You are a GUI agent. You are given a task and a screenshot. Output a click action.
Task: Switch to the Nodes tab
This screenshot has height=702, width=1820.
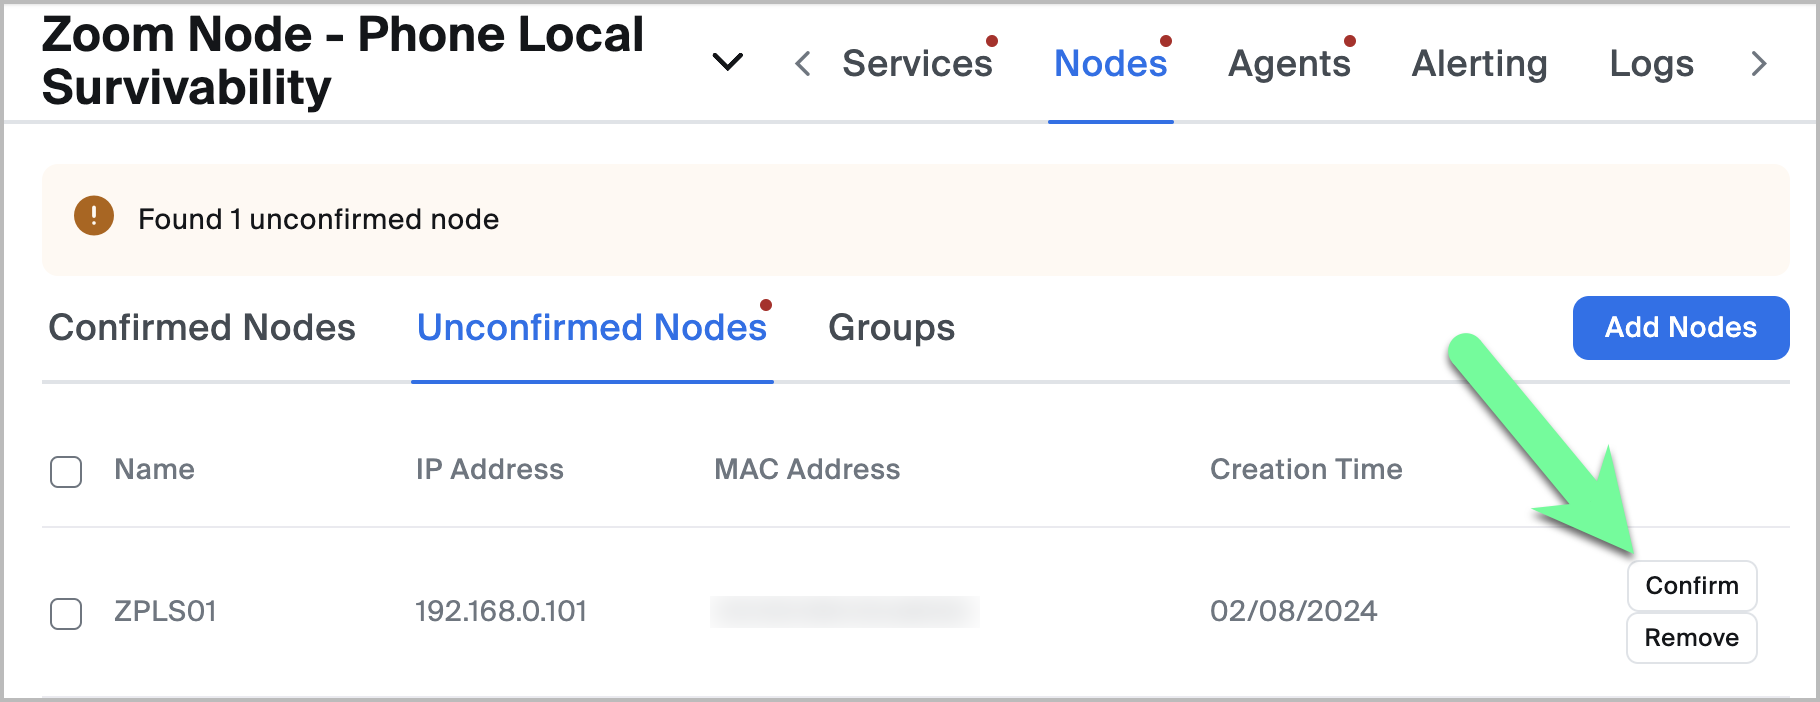click(1110, 64)
